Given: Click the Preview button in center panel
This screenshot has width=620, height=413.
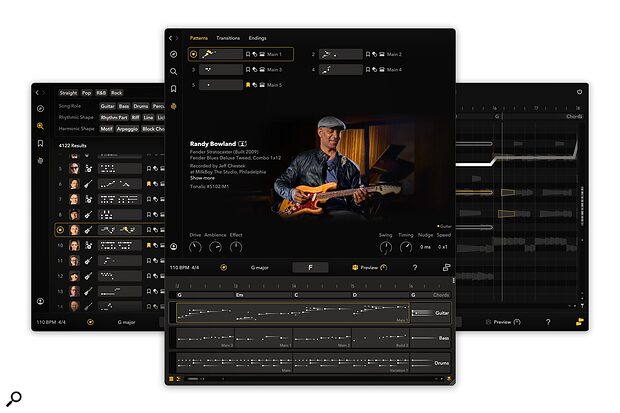Looking at the screenshot, I should pyautogui.click(x=368, y=267).
